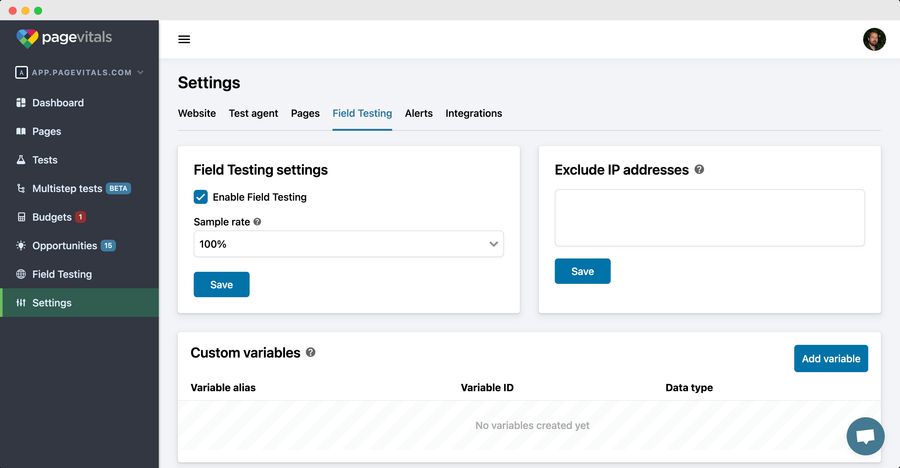900x468 pixels.
Task: Click the Add variable button
Action: pos(831,358)
